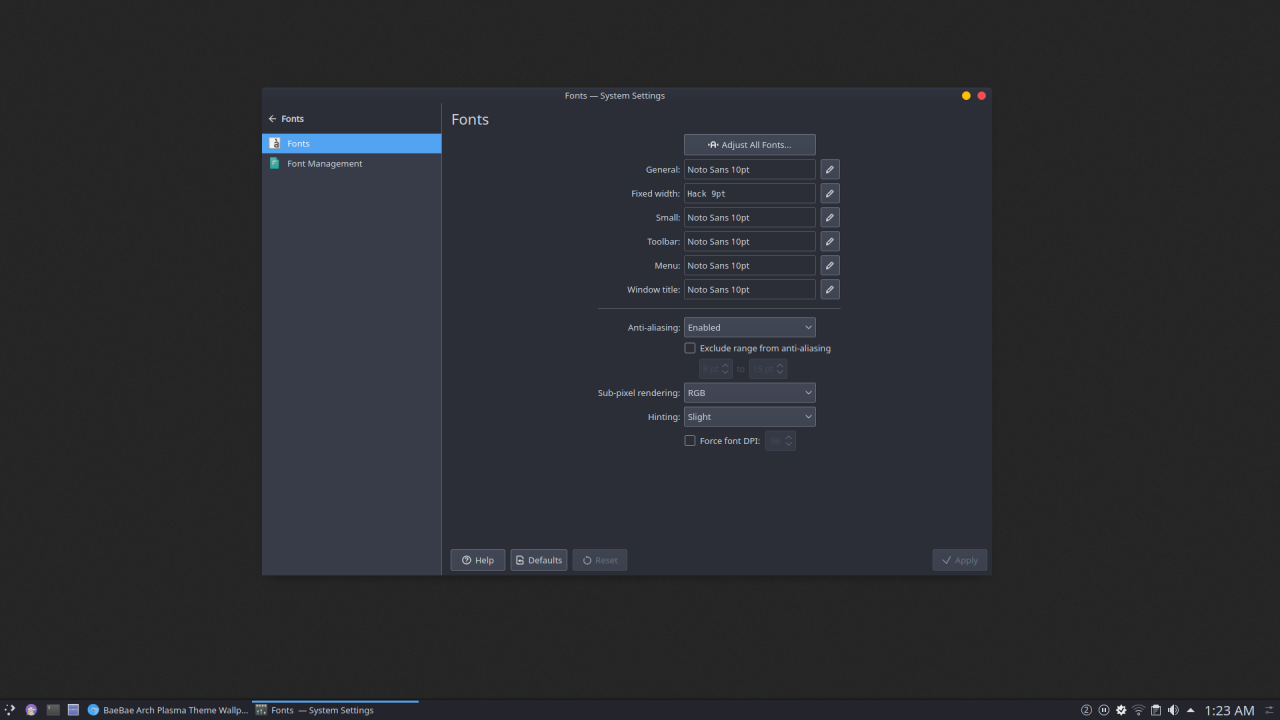Open the Anti-aliasing dropdown
Screen dimensions: 1280x720
[750, 327]
